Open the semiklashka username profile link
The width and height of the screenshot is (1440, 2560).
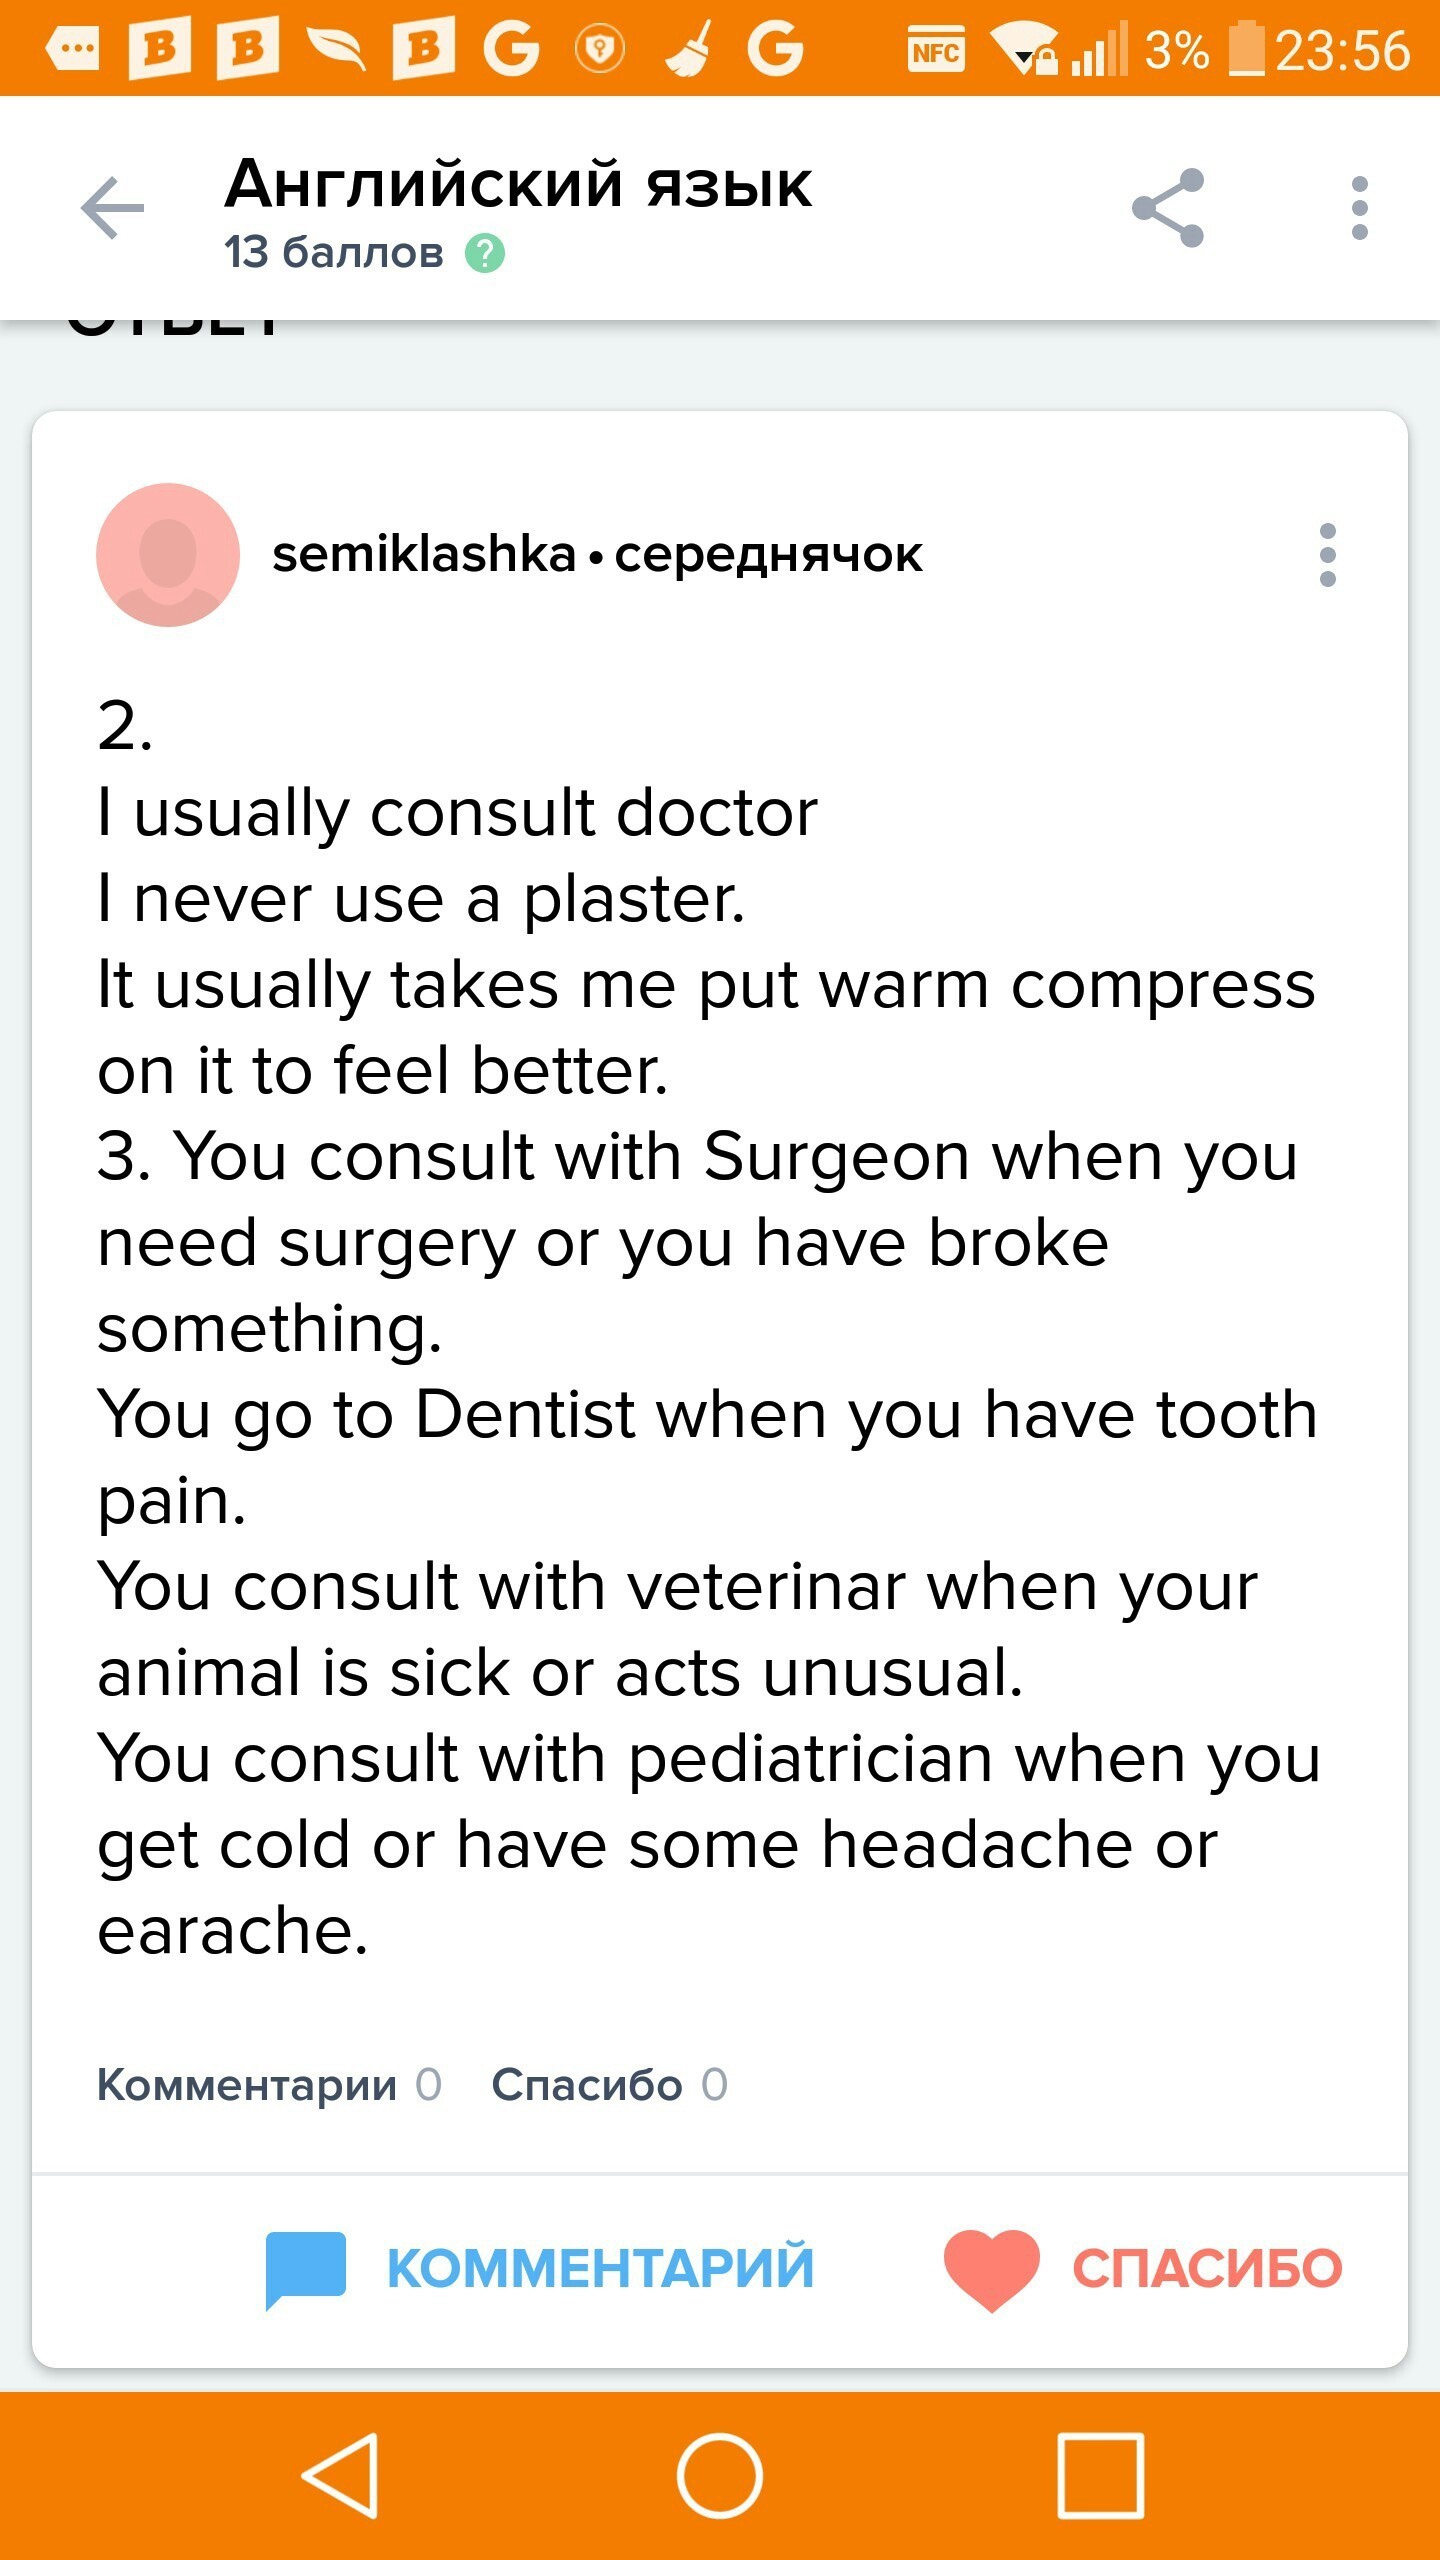[x=424, y=555]
